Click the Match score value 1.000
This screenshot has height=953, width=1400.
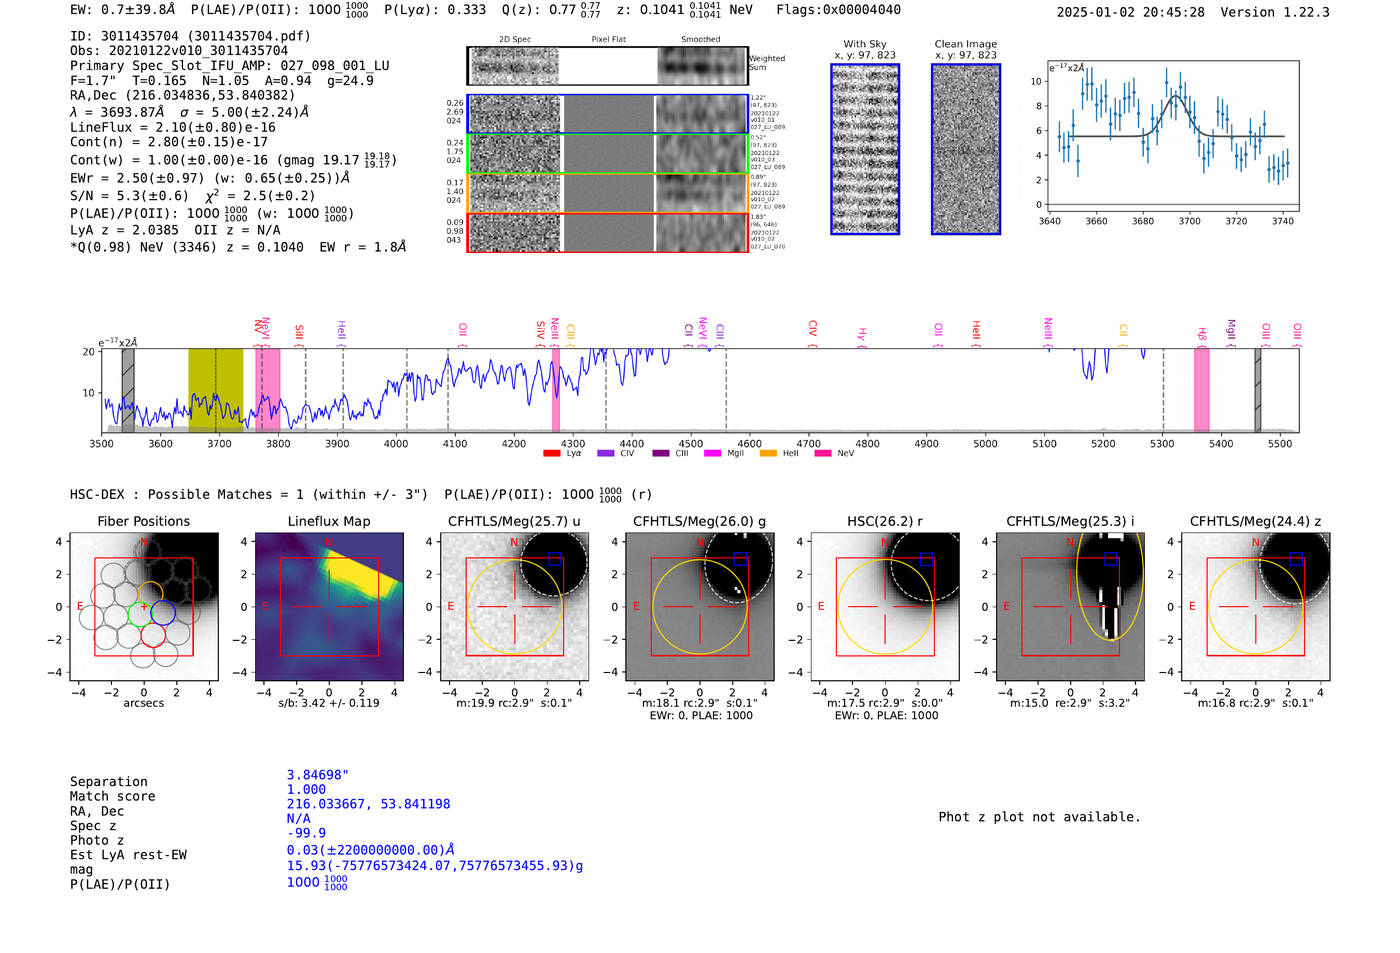click(306, 790)
